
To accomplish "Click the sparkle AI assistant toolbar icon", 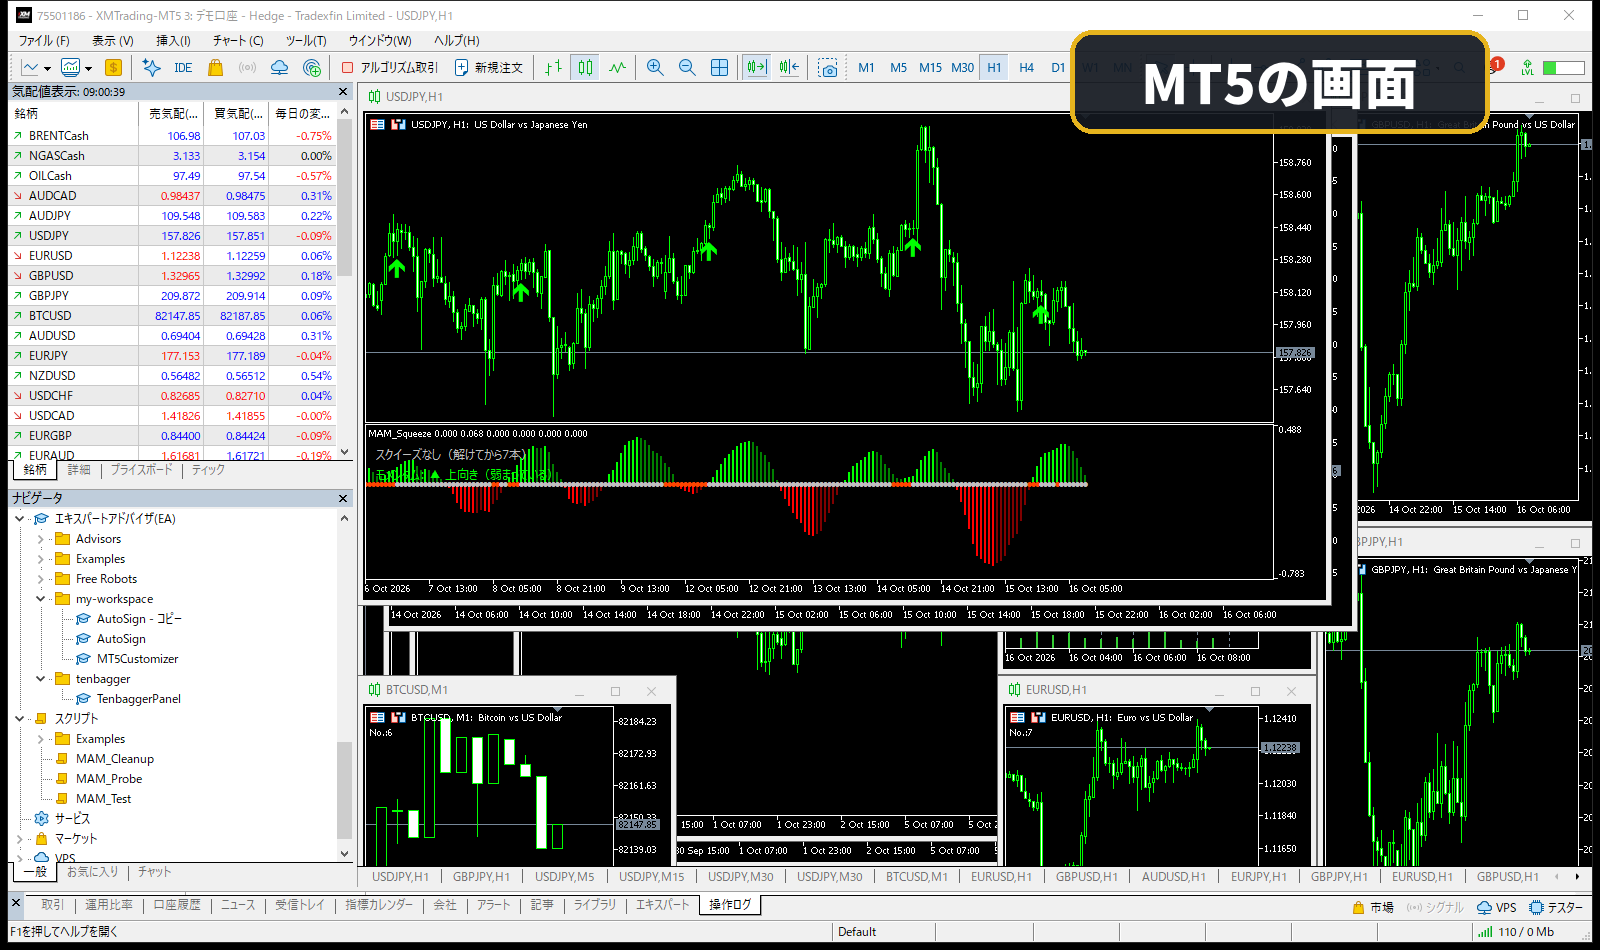I will (151, 68).
